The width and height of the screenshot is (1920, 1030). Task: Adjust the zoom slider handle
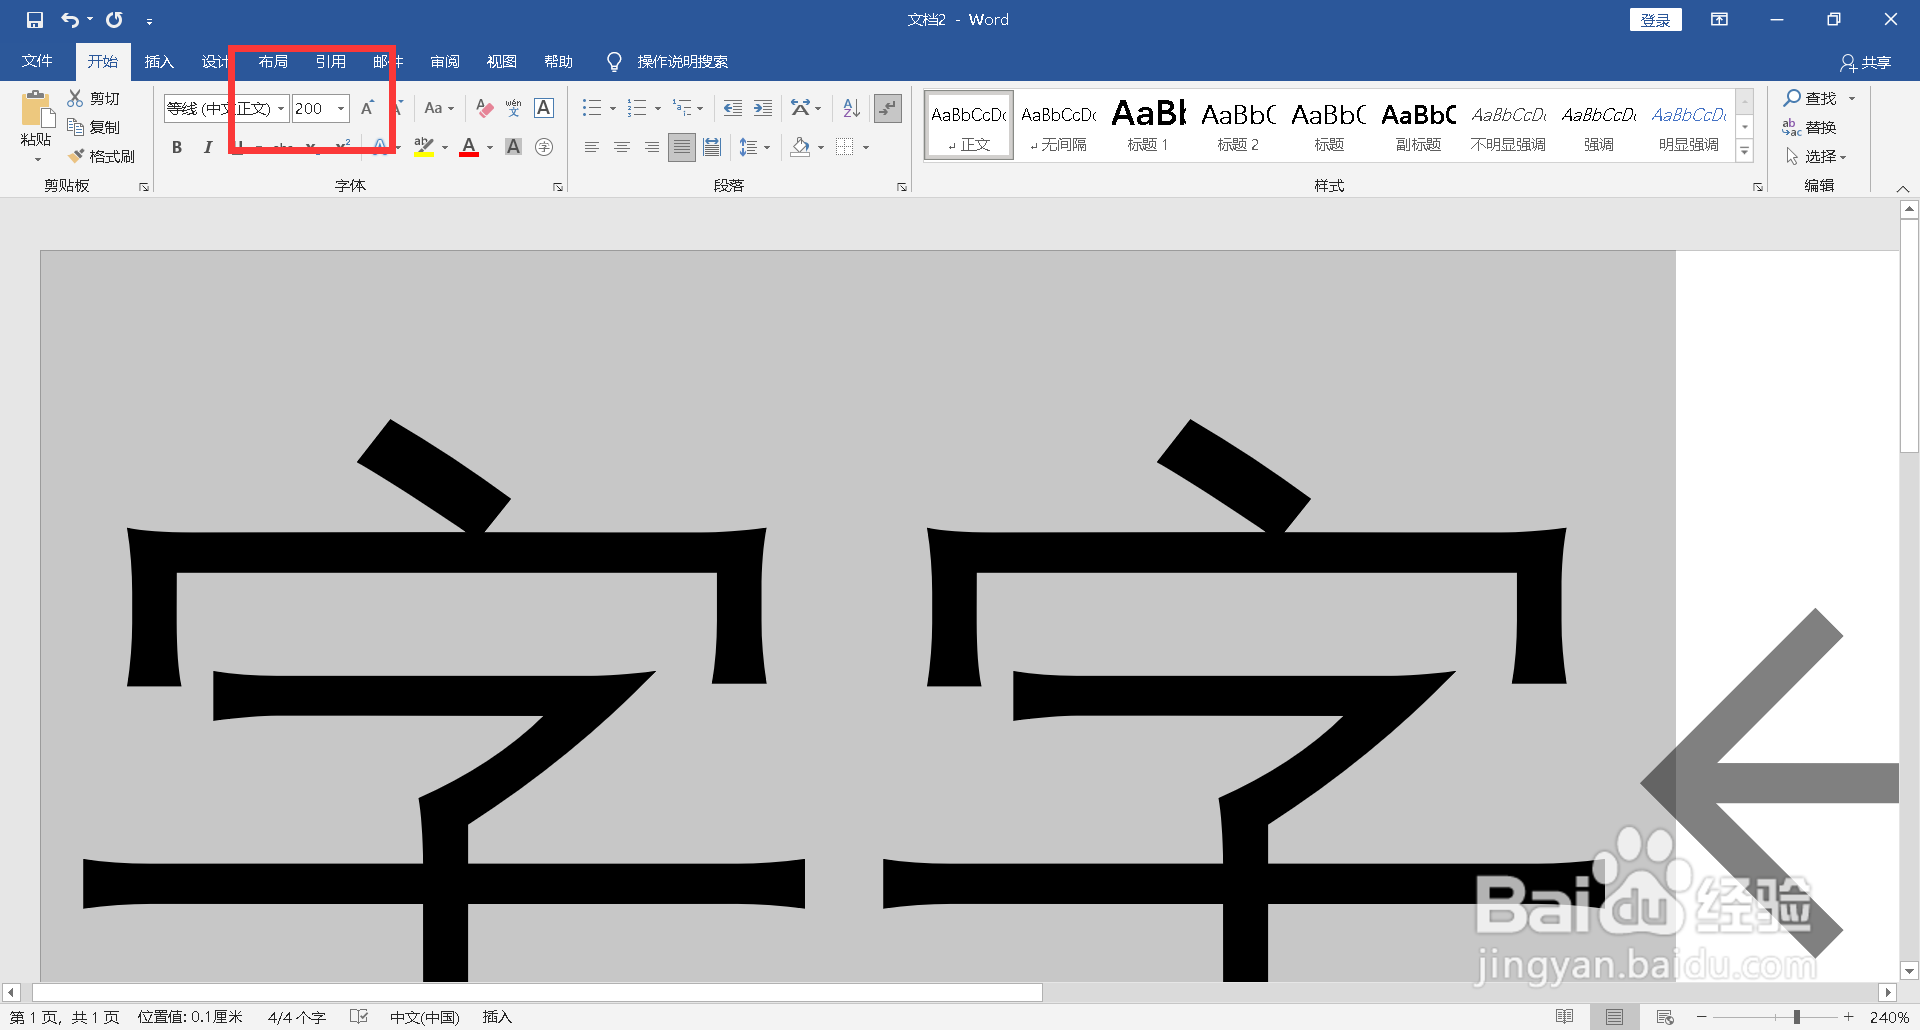(1797, 1017)
